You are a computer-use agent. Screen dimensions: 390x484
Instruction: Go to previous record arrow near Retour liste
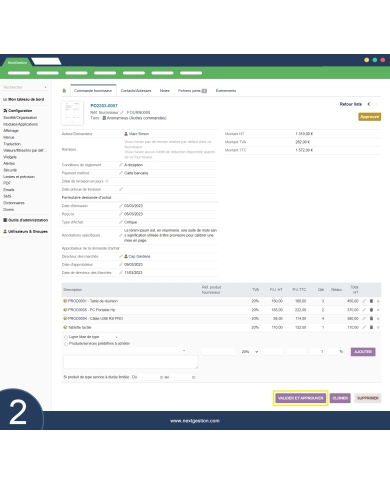[x=369, y=104]
